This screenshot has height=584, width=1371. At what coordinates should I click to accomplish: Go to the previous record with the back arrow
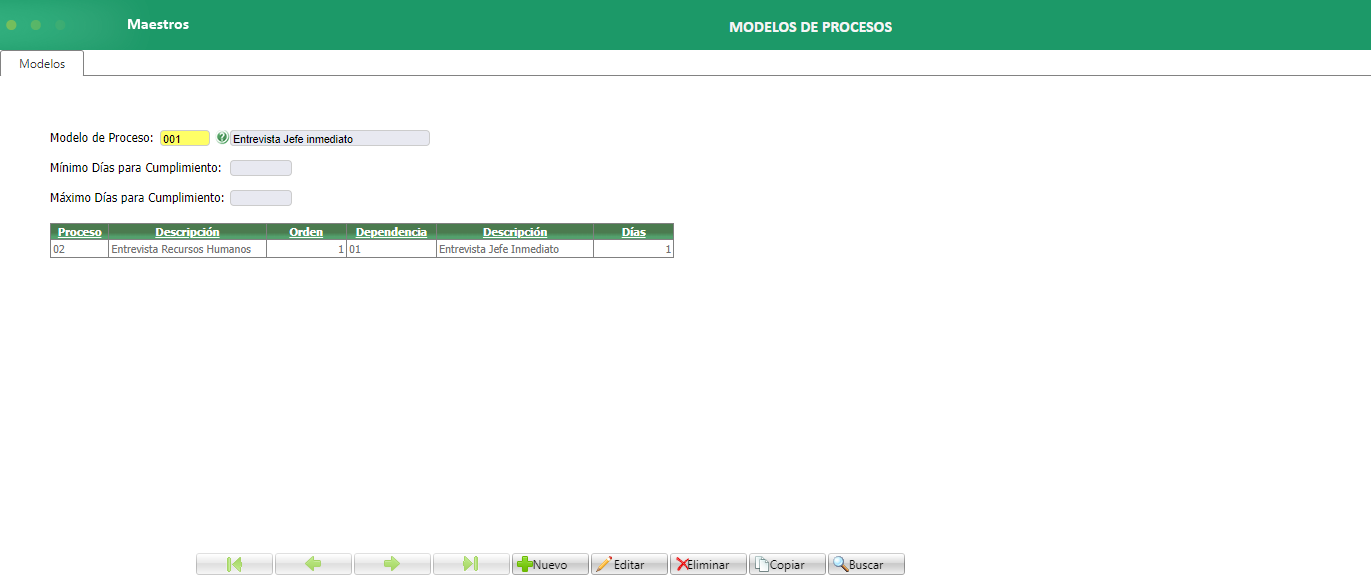coord(312,563)
